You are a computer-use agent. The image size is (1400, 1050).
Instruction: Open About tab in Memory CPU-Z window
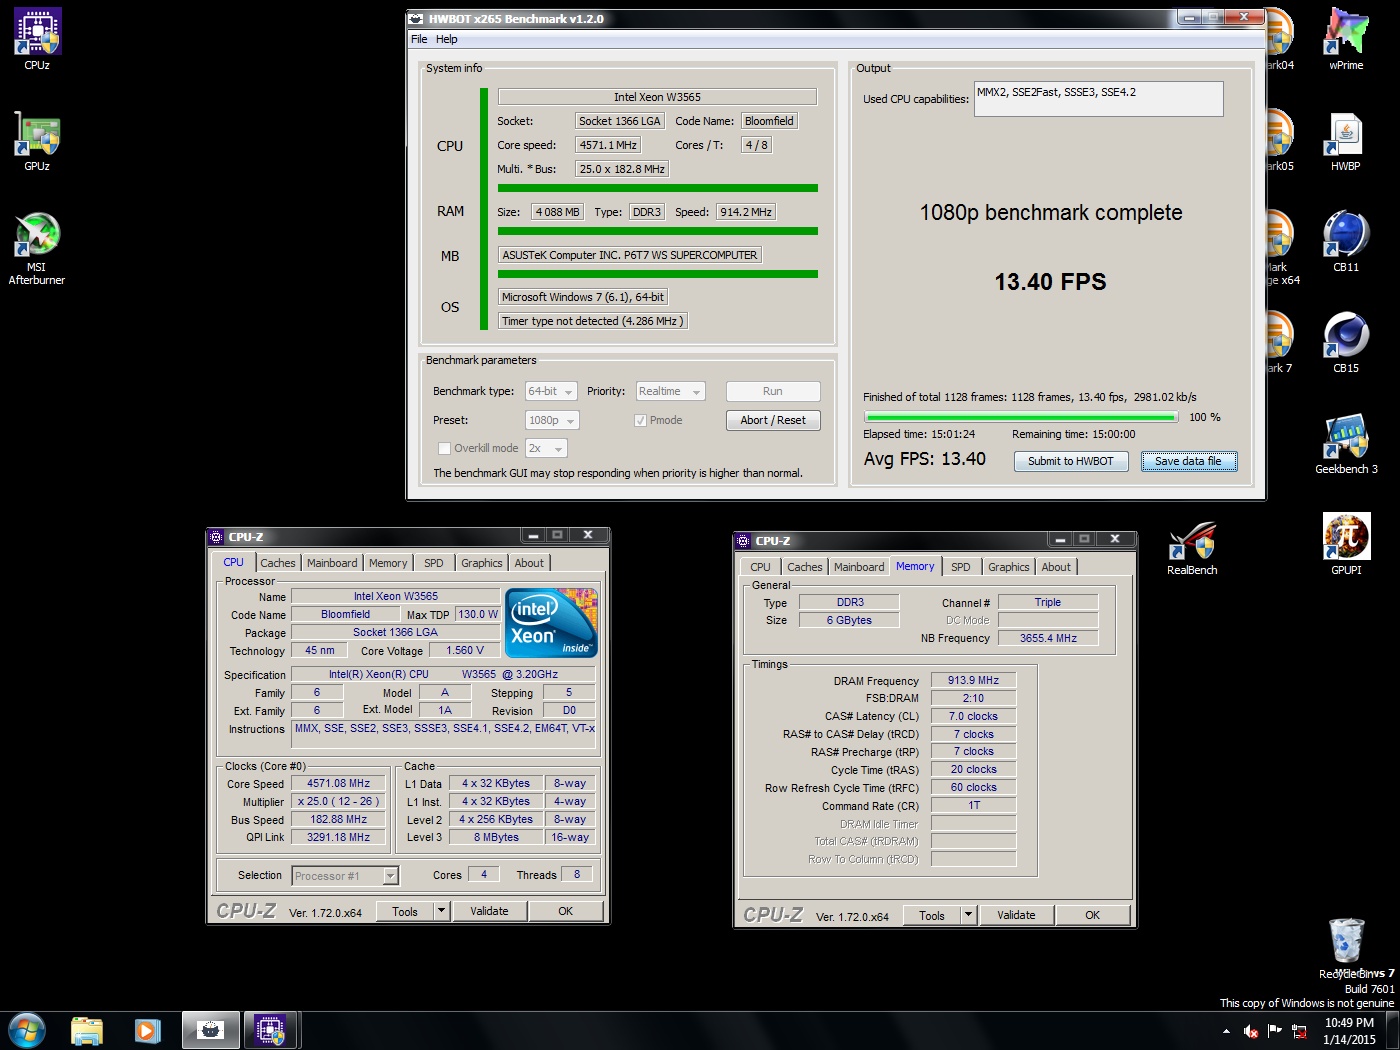coord(1056,567)
